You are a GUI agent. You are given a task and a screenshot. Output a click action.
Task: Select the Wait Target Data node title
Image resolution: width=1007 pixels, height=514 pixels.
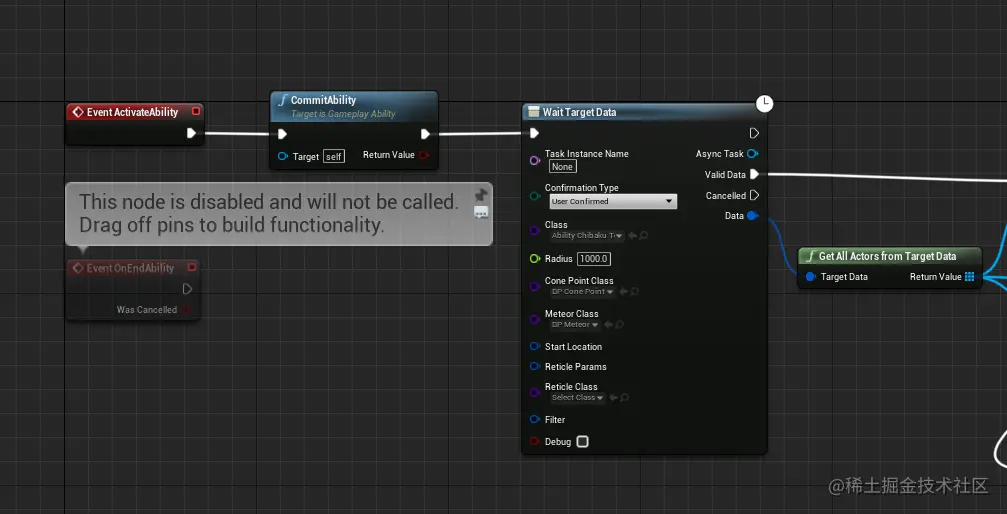click(579, 112)
